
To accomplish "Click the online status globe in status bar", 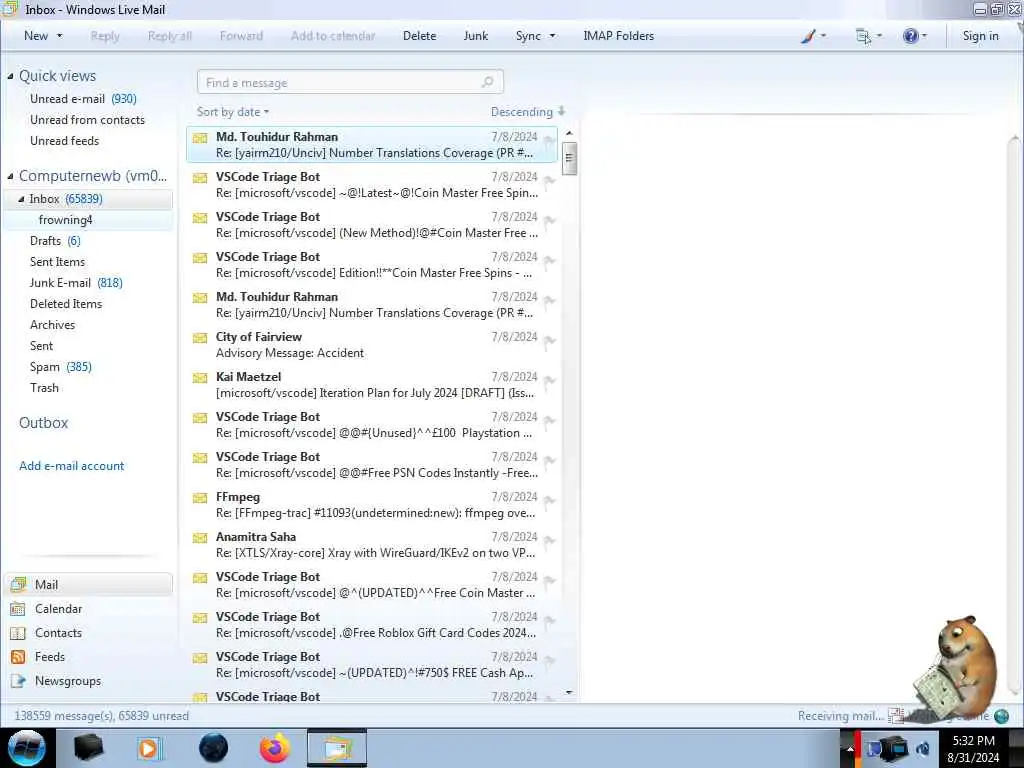I will coord(1001,716).
